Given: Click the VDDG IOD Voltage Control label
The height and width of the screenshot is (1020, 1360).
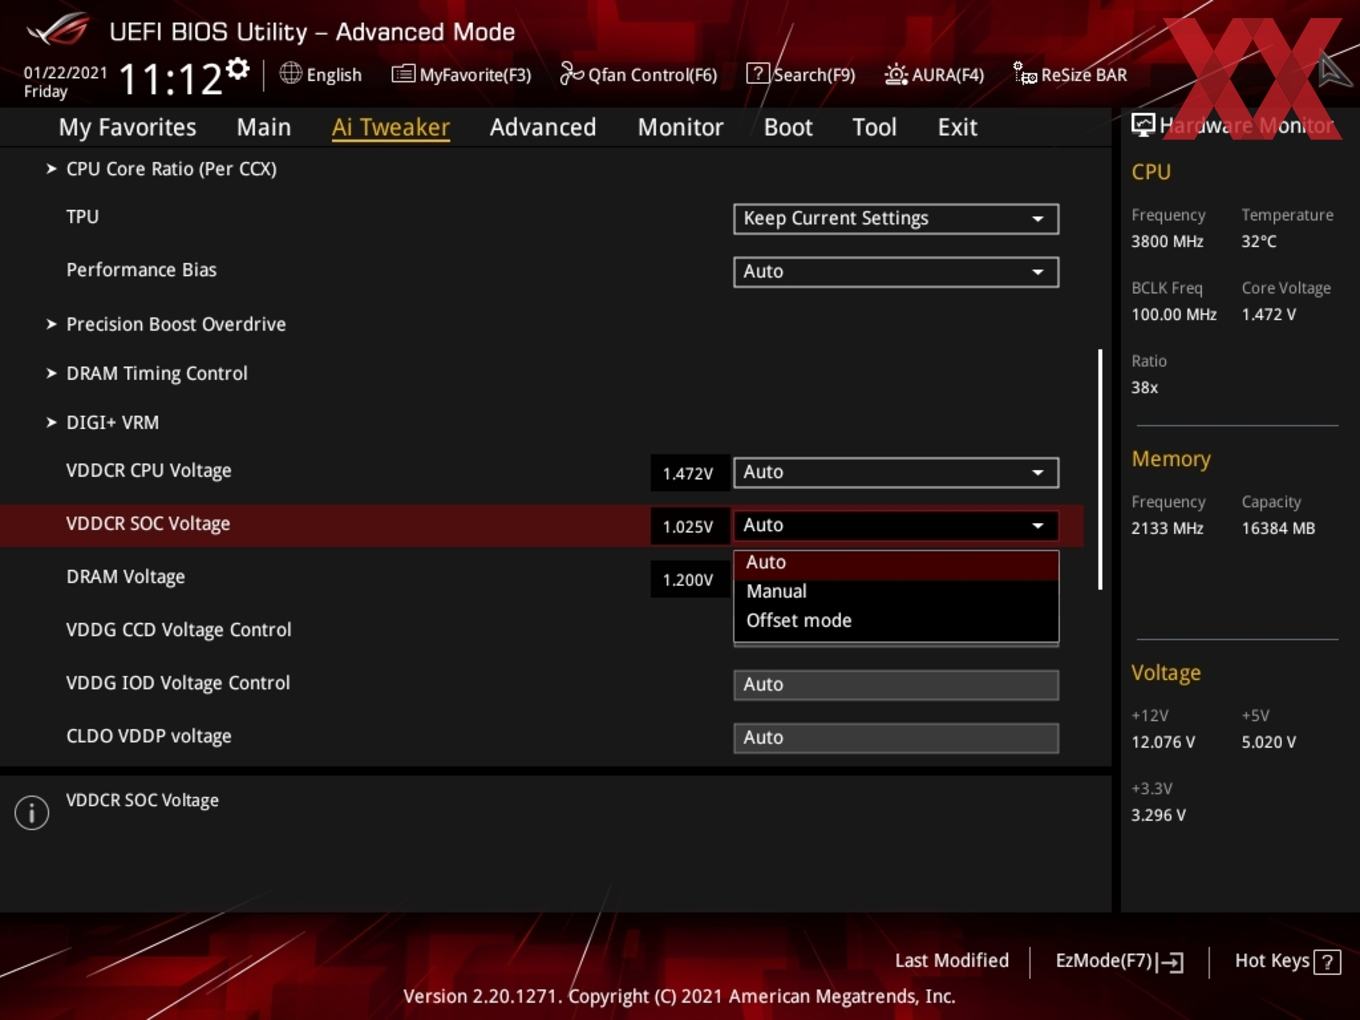Looking at the screenshot, I should point(178,683).
